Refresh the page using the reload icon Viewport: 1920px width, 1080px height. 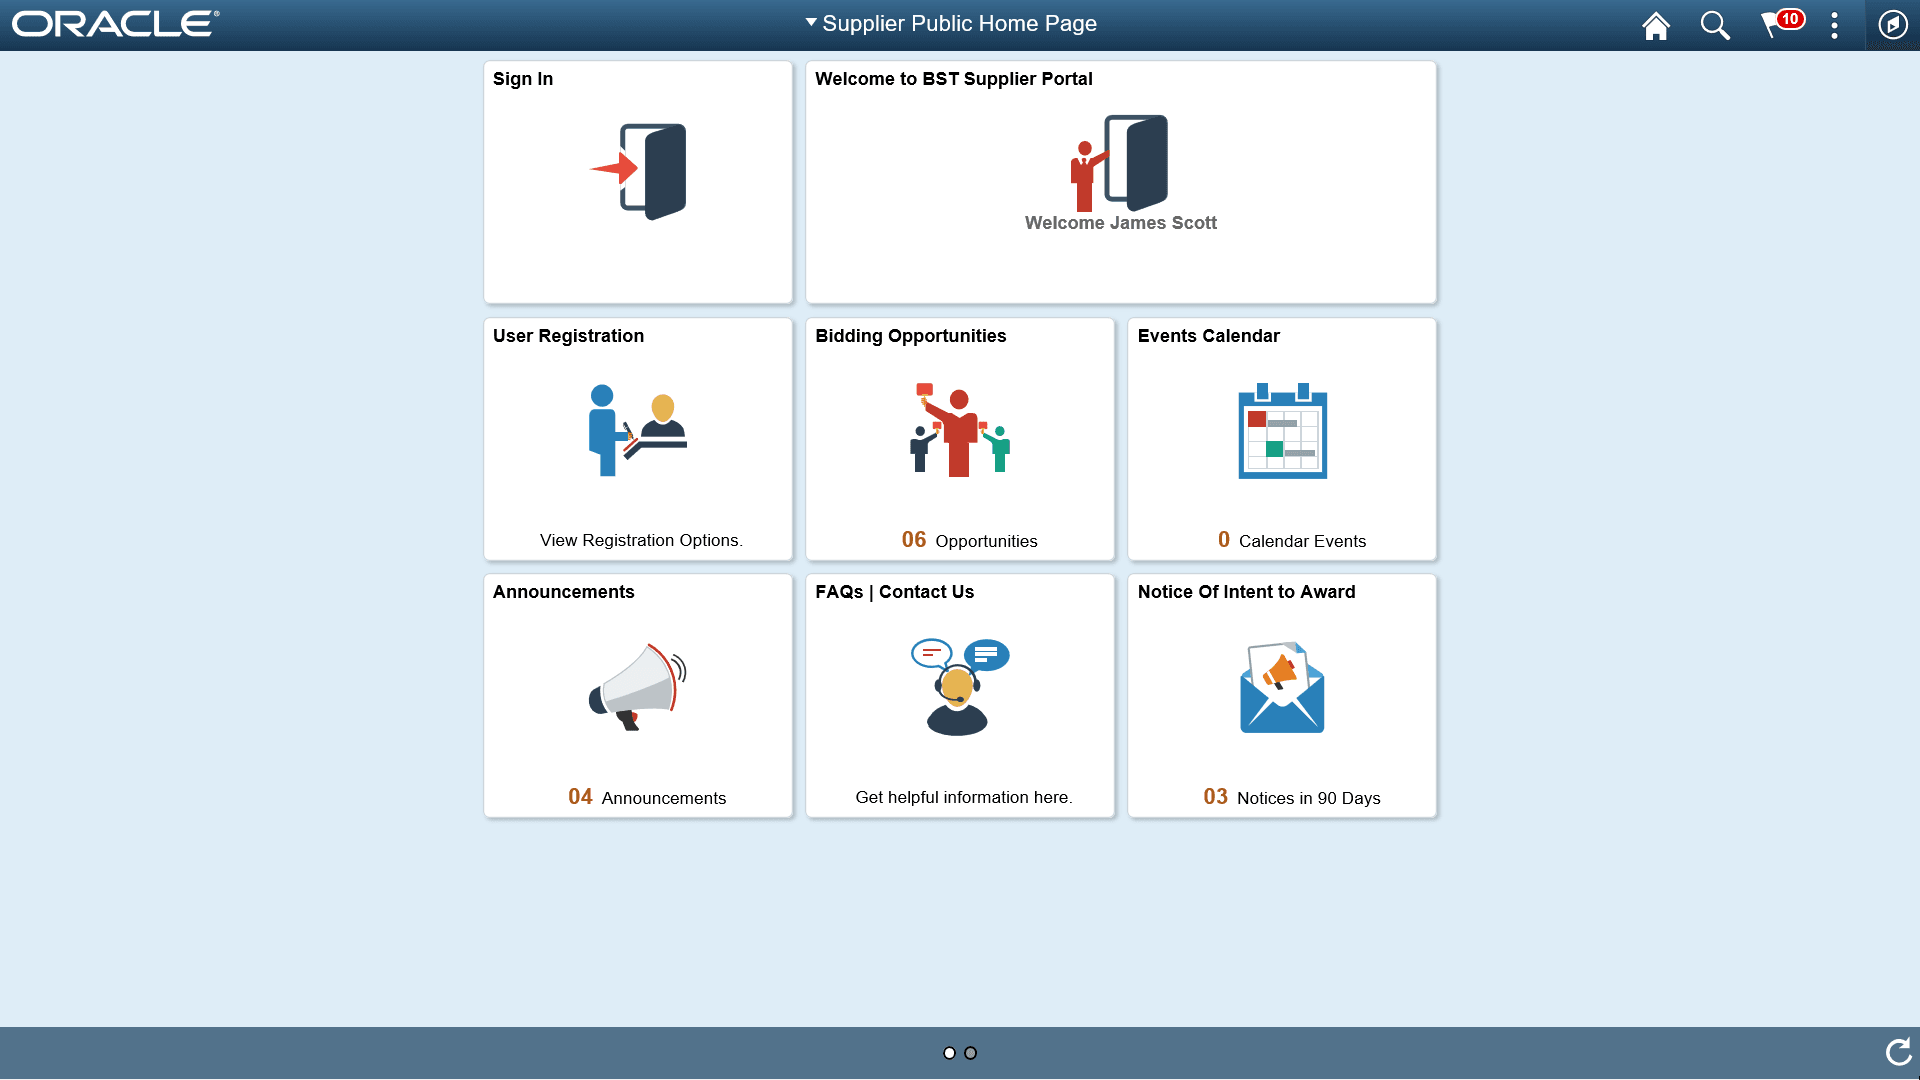click(1897, 1052)
